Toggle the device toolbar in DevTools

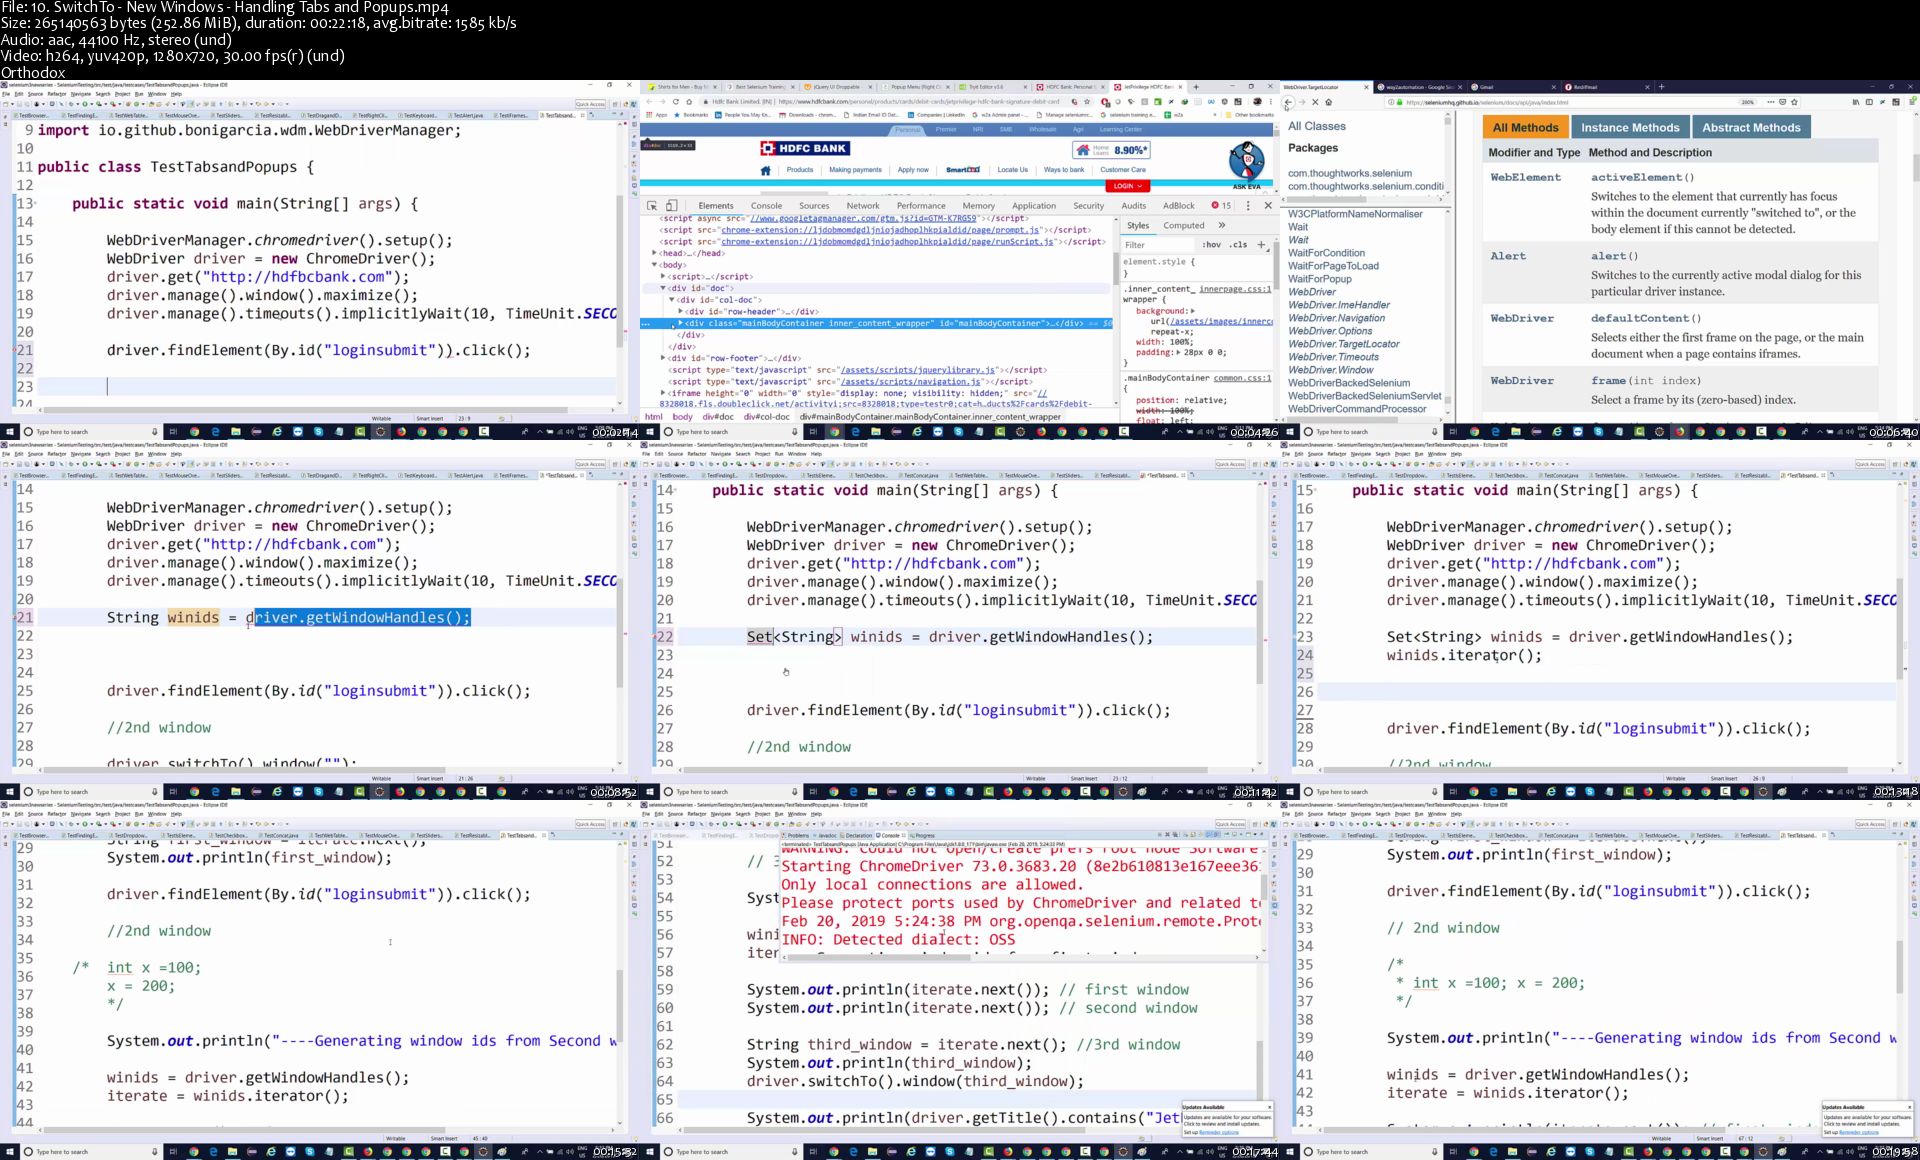(x=671, y=206)
